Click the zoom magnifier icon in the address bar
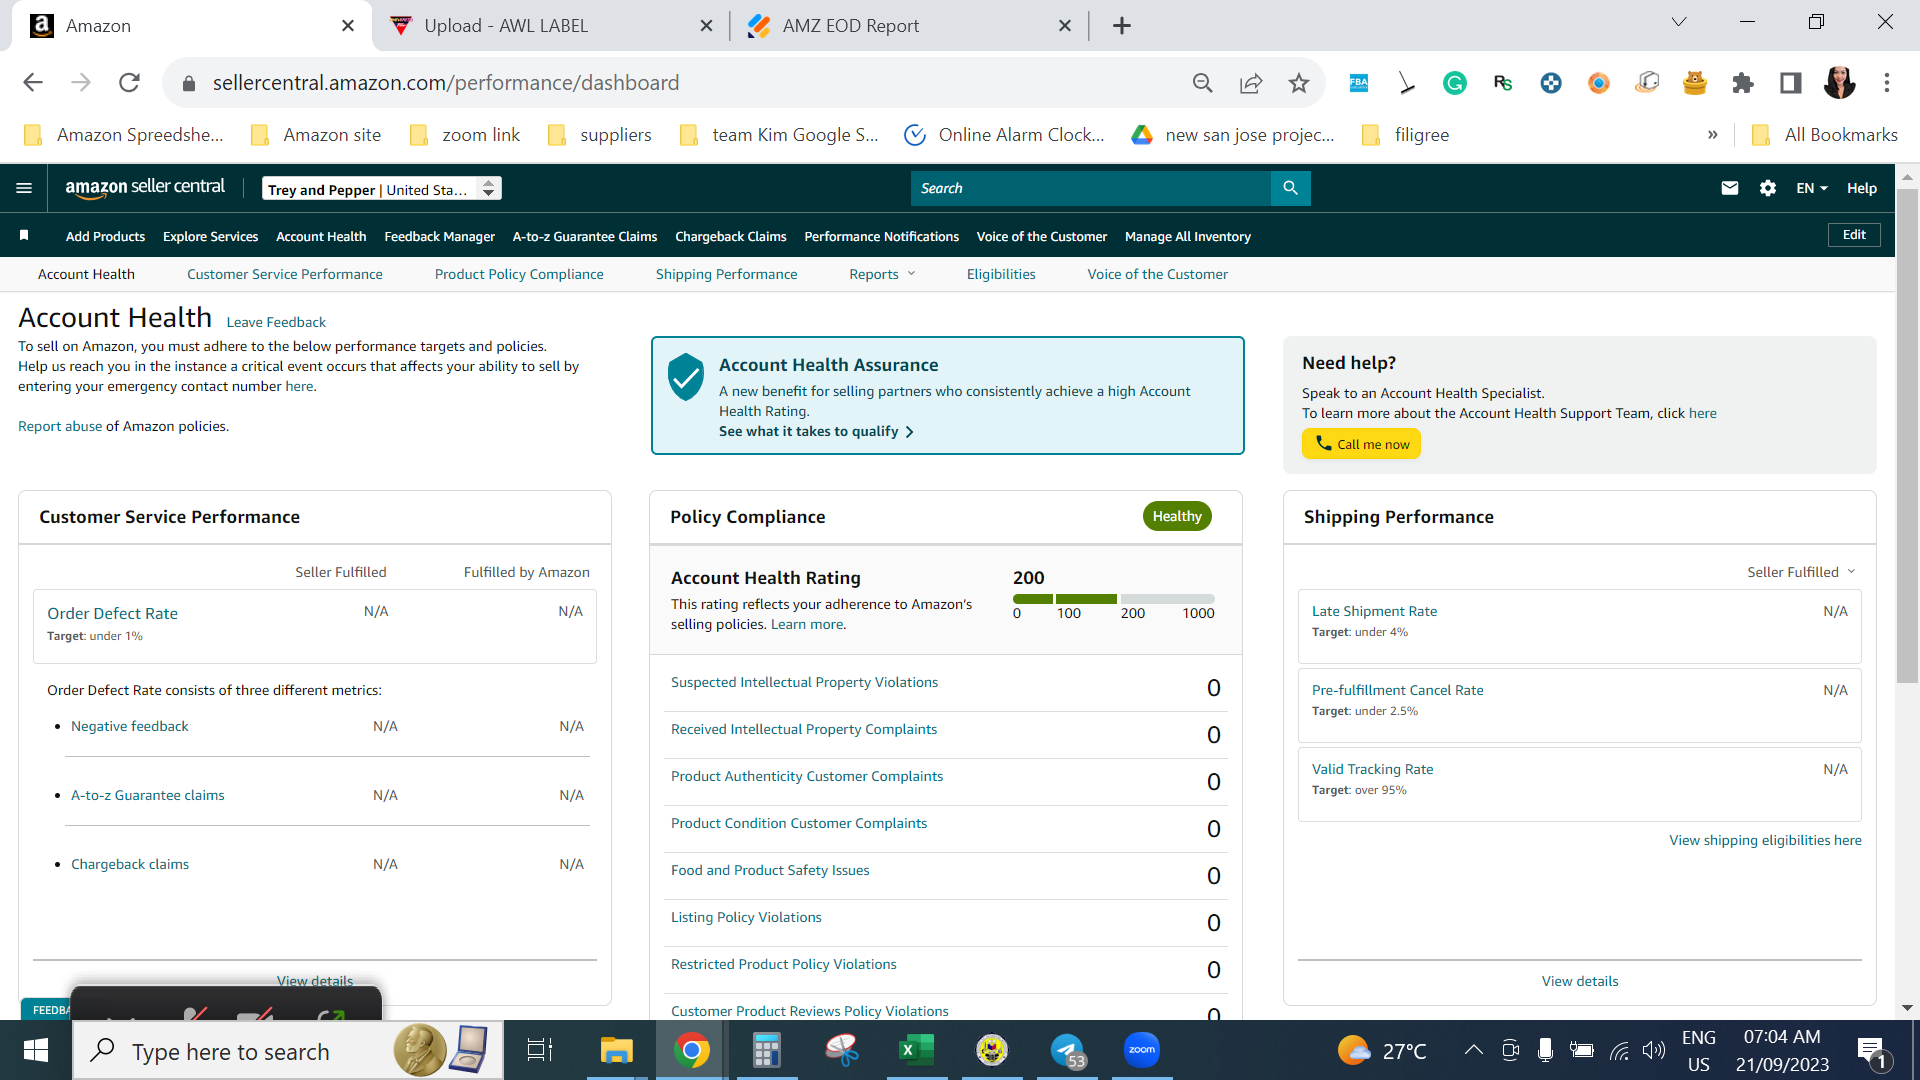 1203,83
